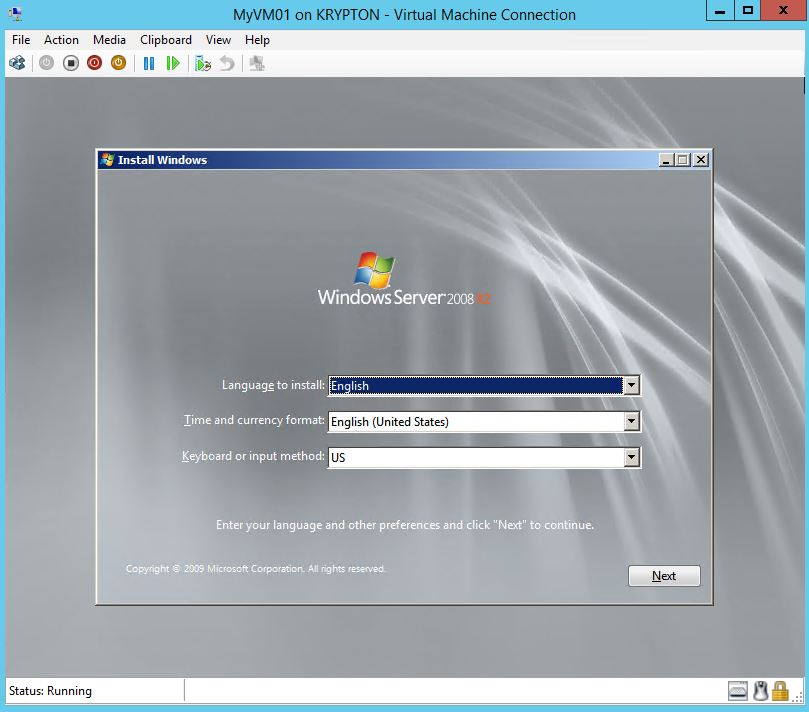Close the Virtual Machine Connection window
809x712 pixels.
[783, 10]
